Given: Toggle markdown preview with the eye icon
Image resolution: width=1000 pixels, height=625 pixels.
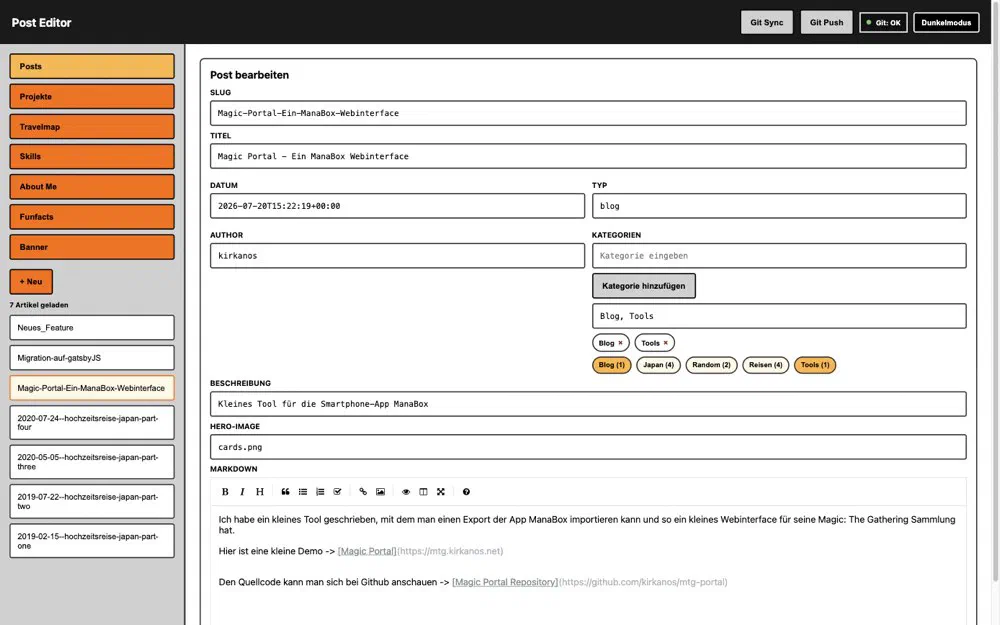Looking at the screenshot, I should (406, 492).
